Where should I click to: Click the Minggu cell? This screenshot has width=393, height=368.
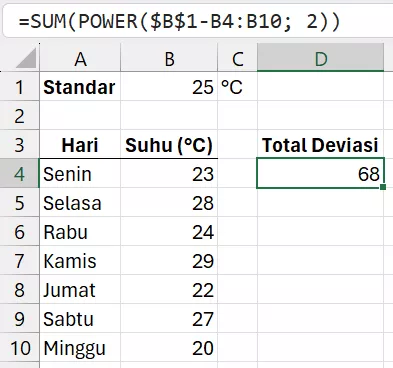click(x=80, y=348)
